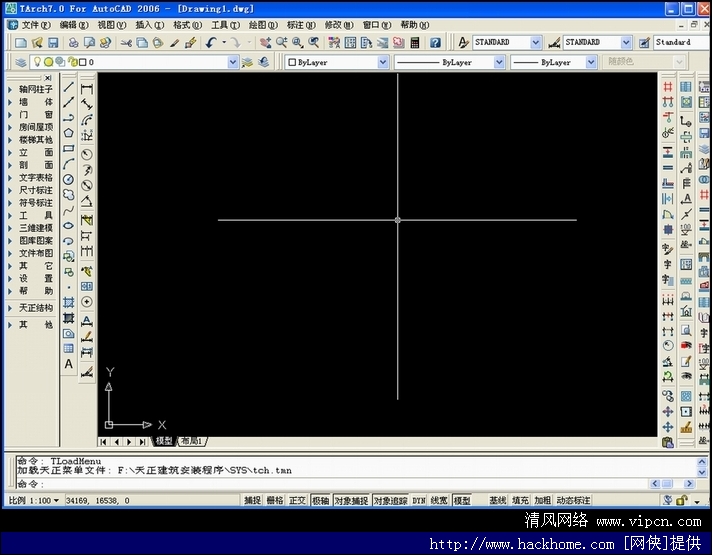
Task: Select the Multiline Text A tool
Action: point(69,364)
